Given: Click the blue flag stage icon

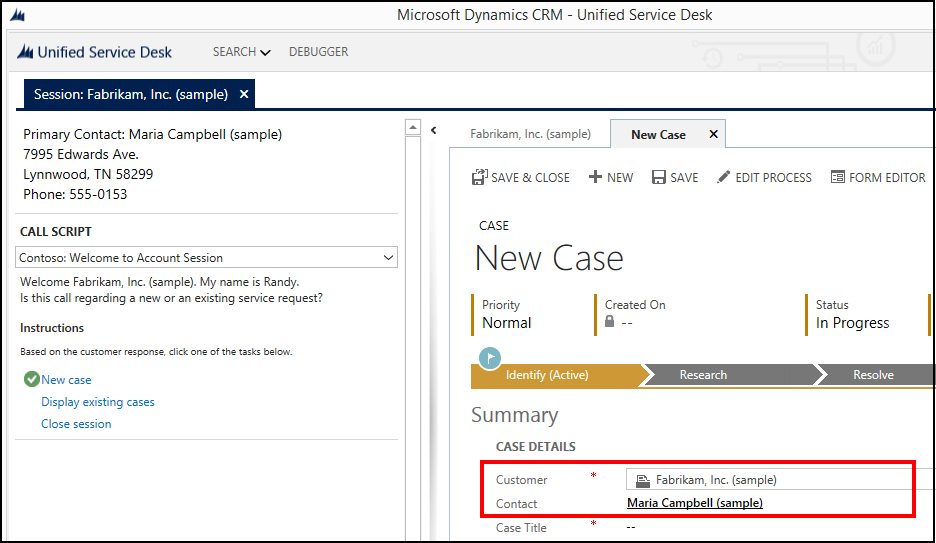Looking at the screenshot, I should pyautogui.click(x=490, y=358).
